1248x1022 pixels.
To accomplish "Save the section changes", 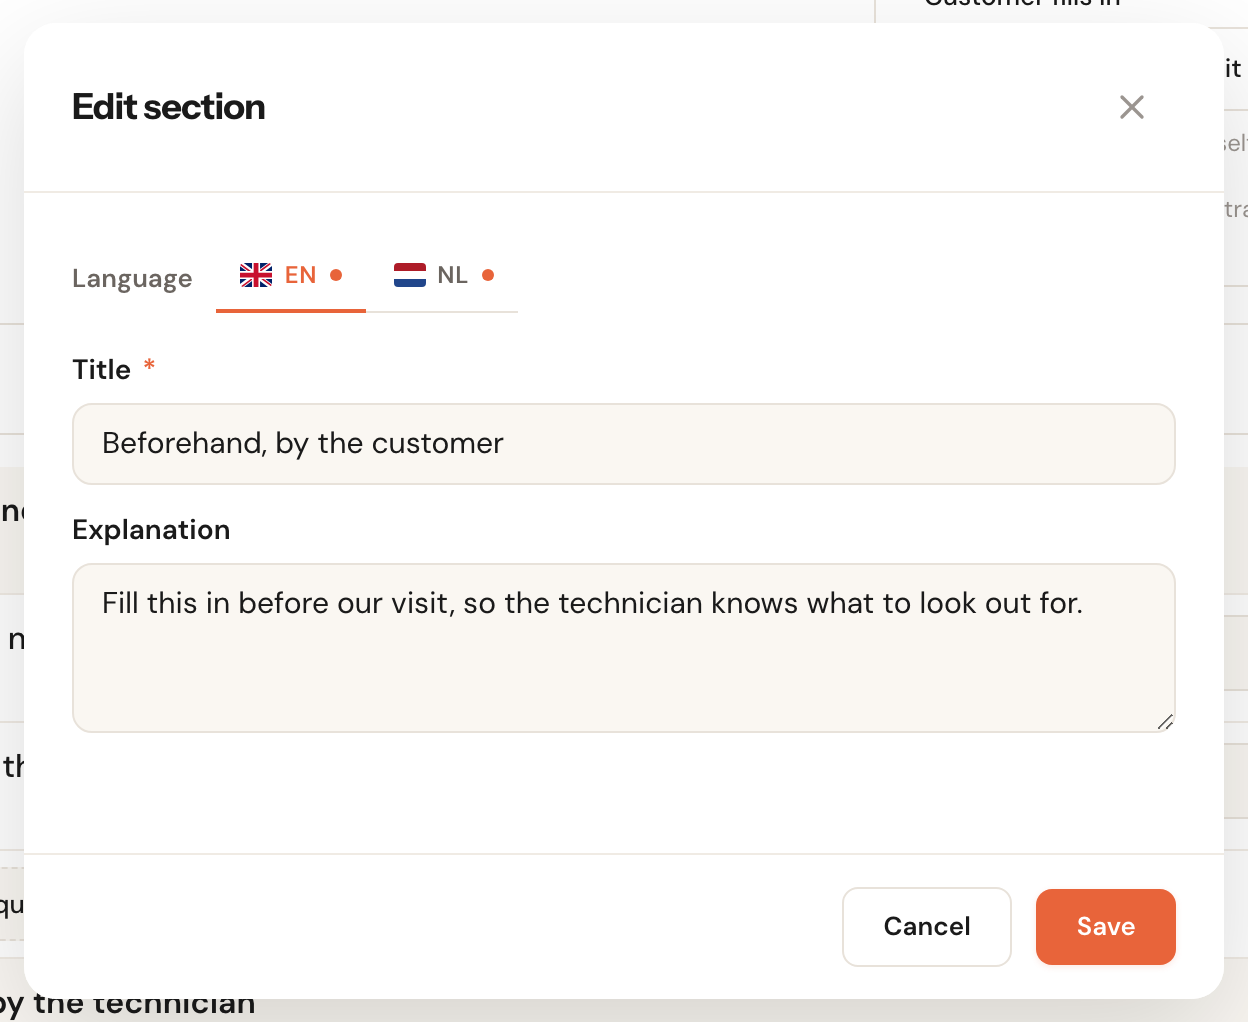I will click(1106, 927).
